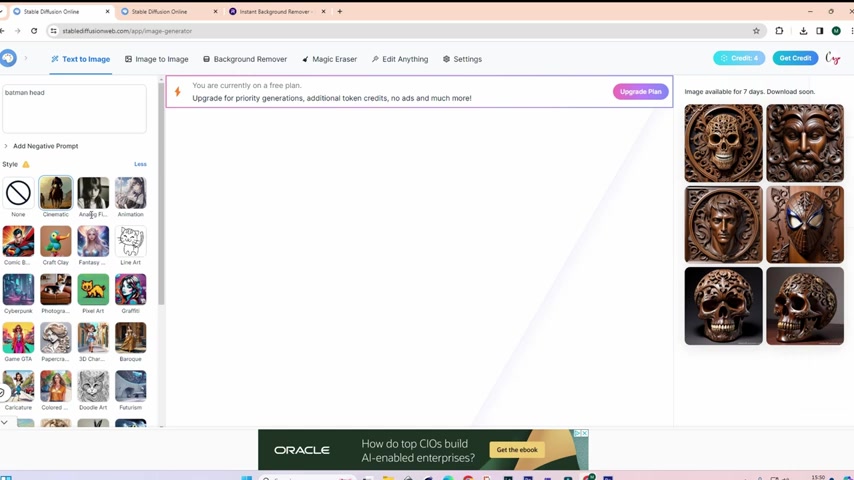Collapse styles with Less link
This screenshot has height=480, width=854.
coord(140,164)
